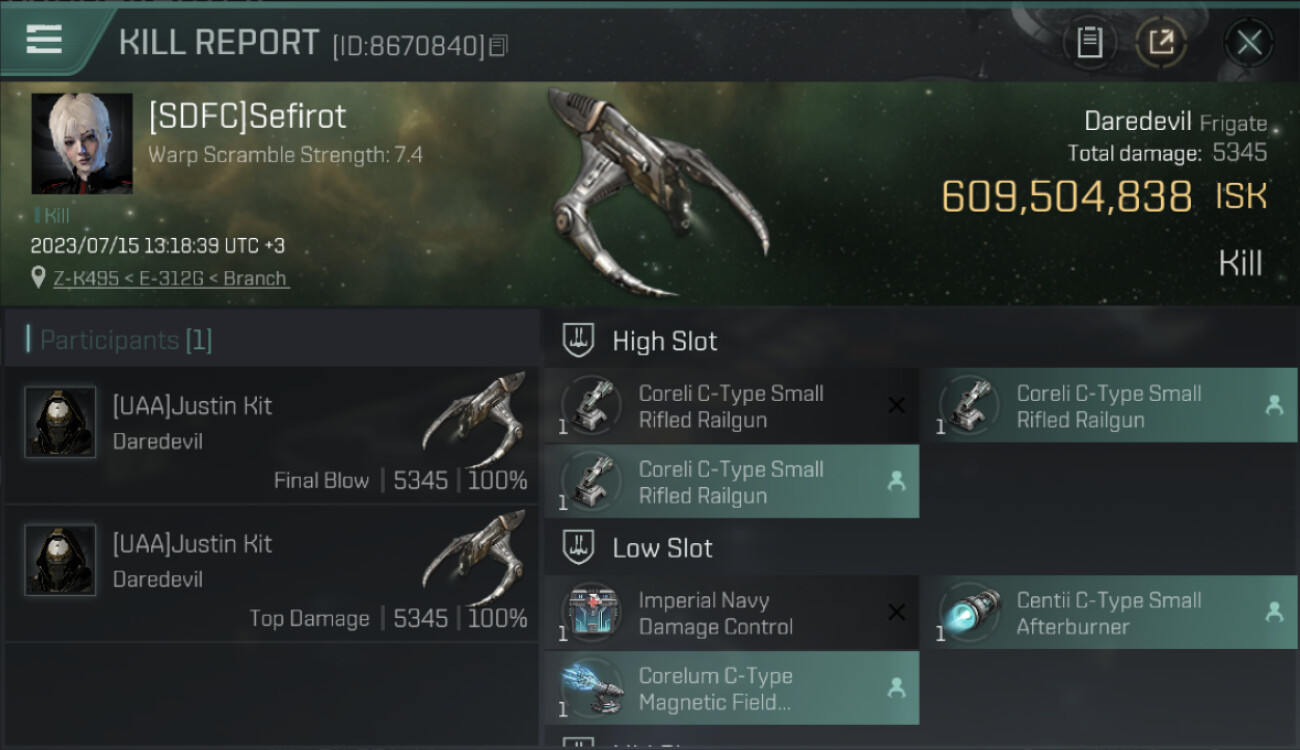The width and height of the screenshot is (1300, 750).
Task: Click the Participants [1] header
Action: (x=126, y=340)
